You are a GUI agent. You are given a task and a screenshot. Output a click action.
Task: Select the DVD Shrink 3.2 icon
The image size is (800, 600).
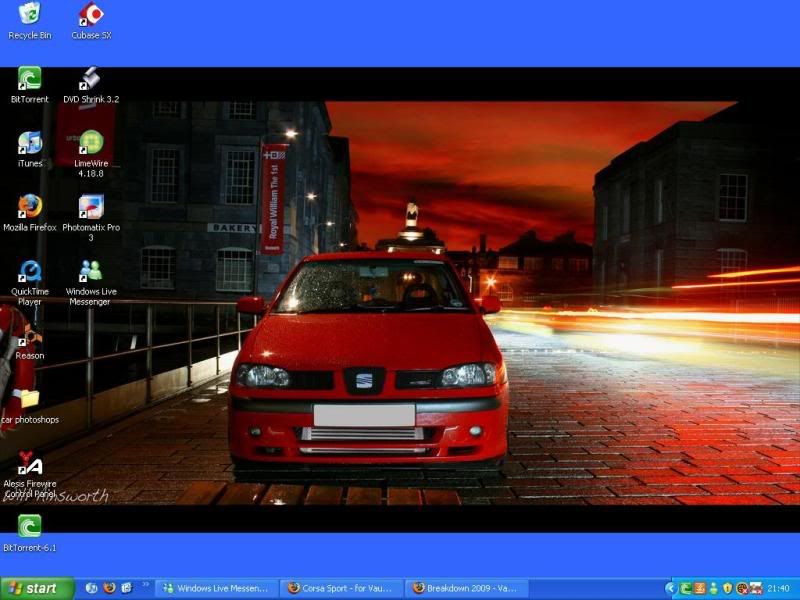(91, 79)
